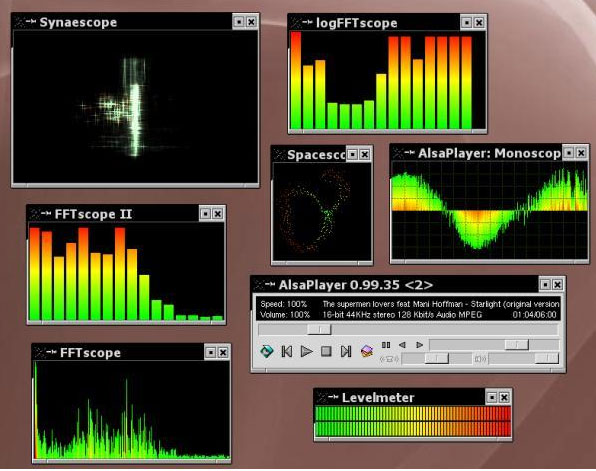Click the "Speed: 100%" readout
The width and height of the screenshot is (596, 471).
(283, 304)
